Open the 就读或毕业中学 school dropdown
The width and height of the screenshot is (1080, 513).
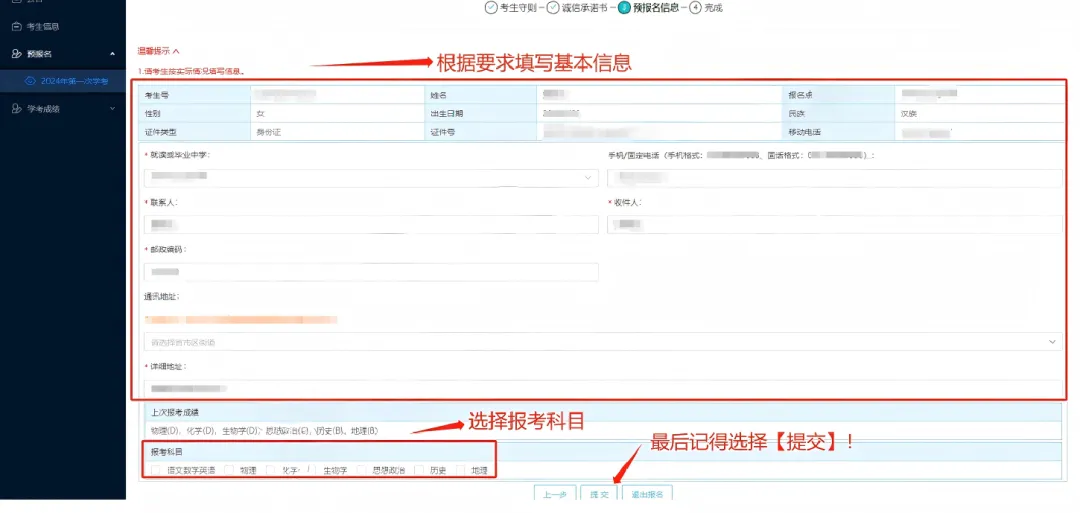click(371, 178)
